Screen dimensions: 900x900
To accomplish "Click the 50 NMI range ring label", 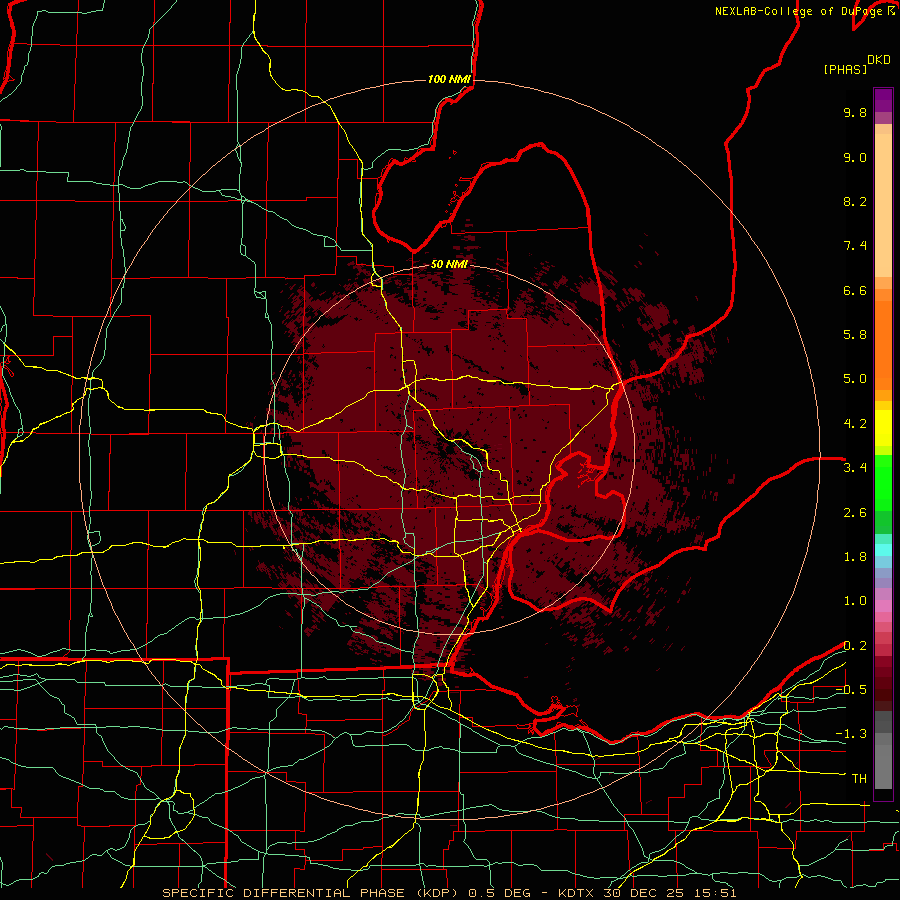I will (x=449, y=264).
